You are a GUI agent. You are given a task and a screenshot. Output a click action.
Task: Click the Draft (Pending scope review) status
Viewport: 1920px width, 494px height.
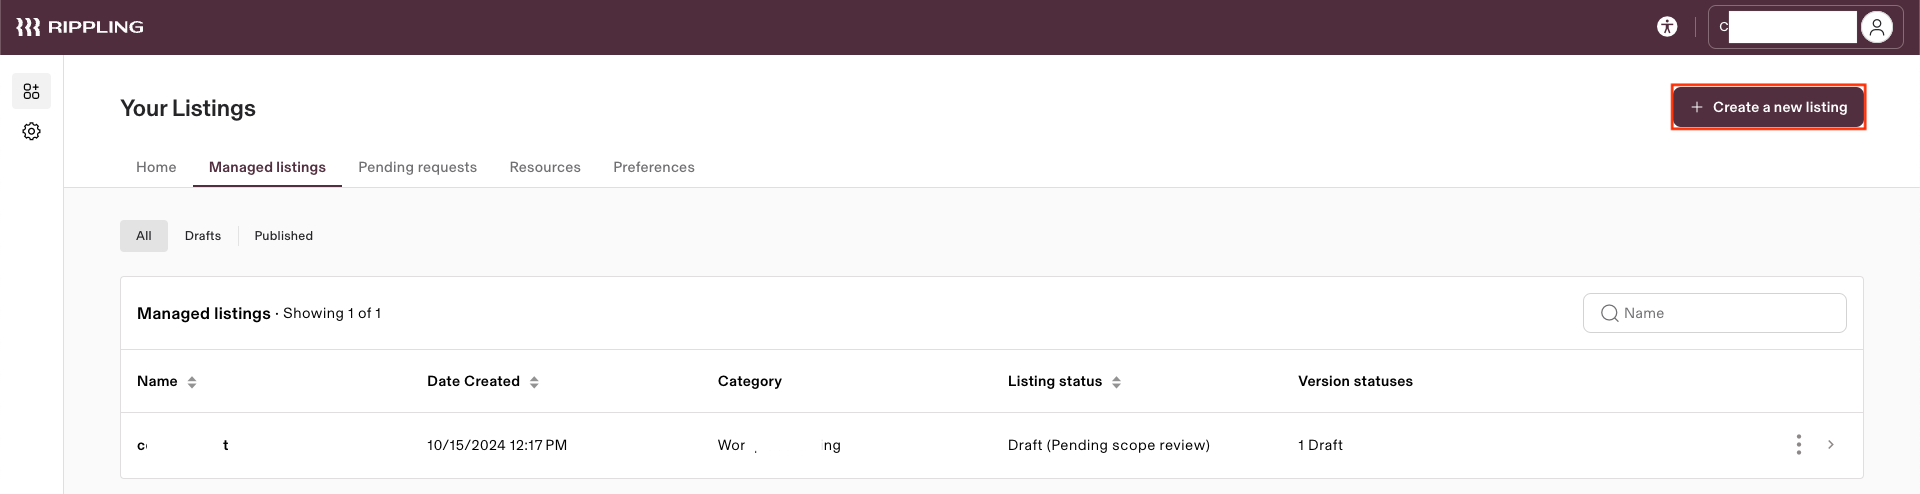(1108, 445)
